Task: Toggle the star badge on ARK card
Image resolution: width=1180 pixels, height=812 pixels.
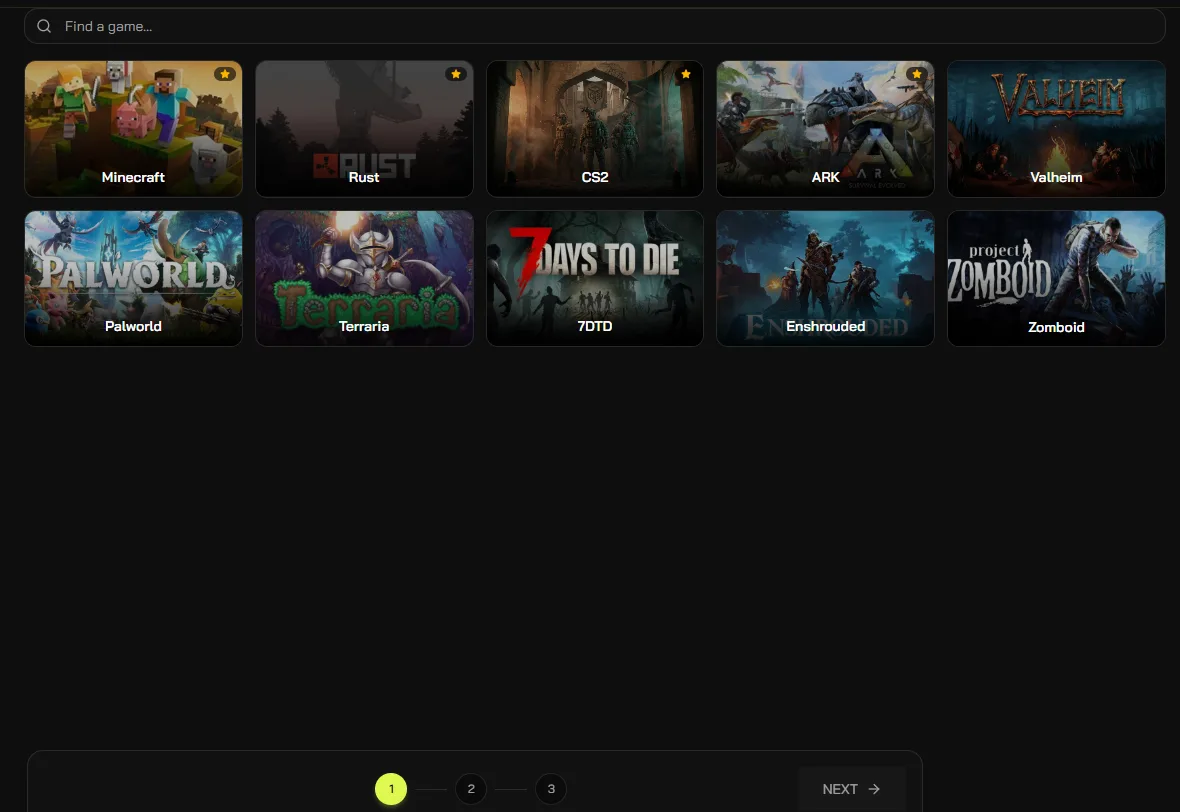Action: pos(916,74)
